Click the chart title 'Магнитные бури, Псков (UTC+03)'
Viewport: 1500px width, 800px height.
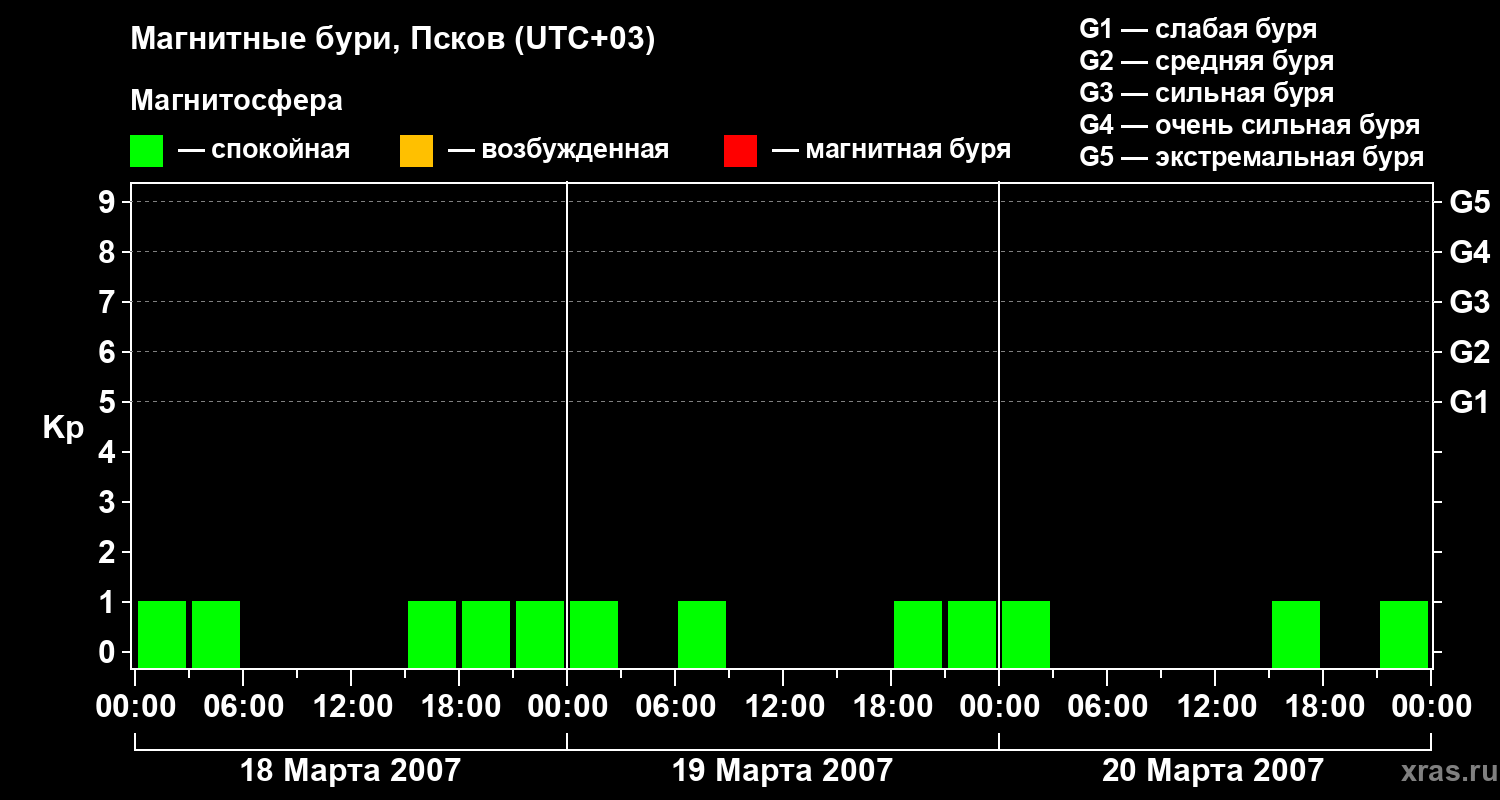[393, 40]
